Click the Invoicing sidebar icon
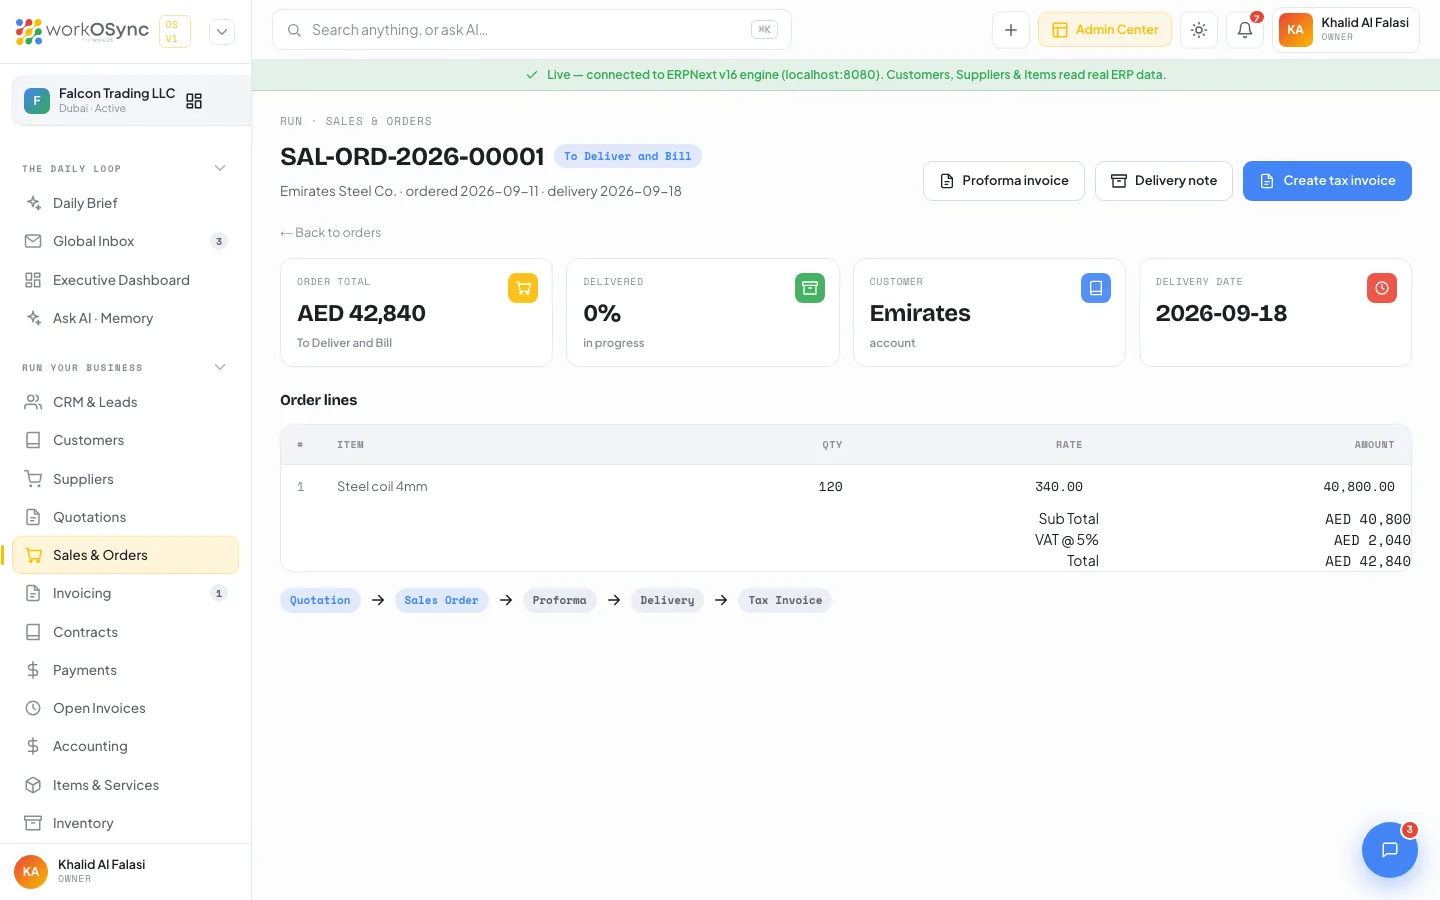Image resolution: width=1440 pixels, height=900 pixels. pos(33,593)
